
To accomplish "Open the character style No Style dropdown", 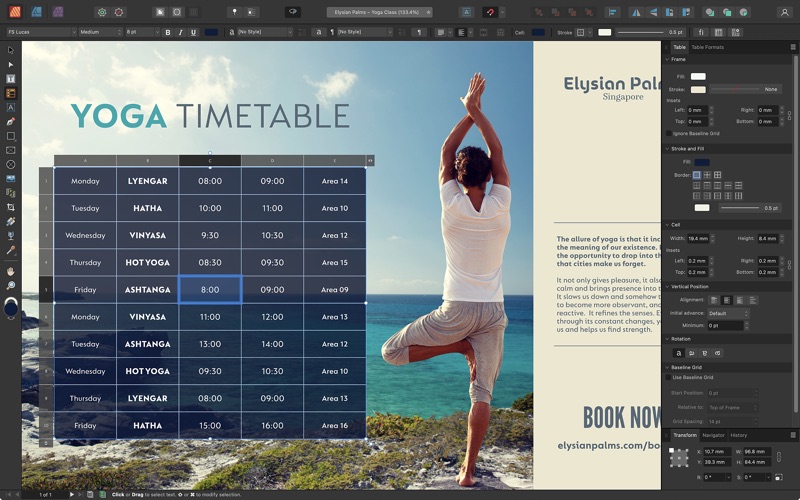I will pyautogui.click(x=265, y=32).
